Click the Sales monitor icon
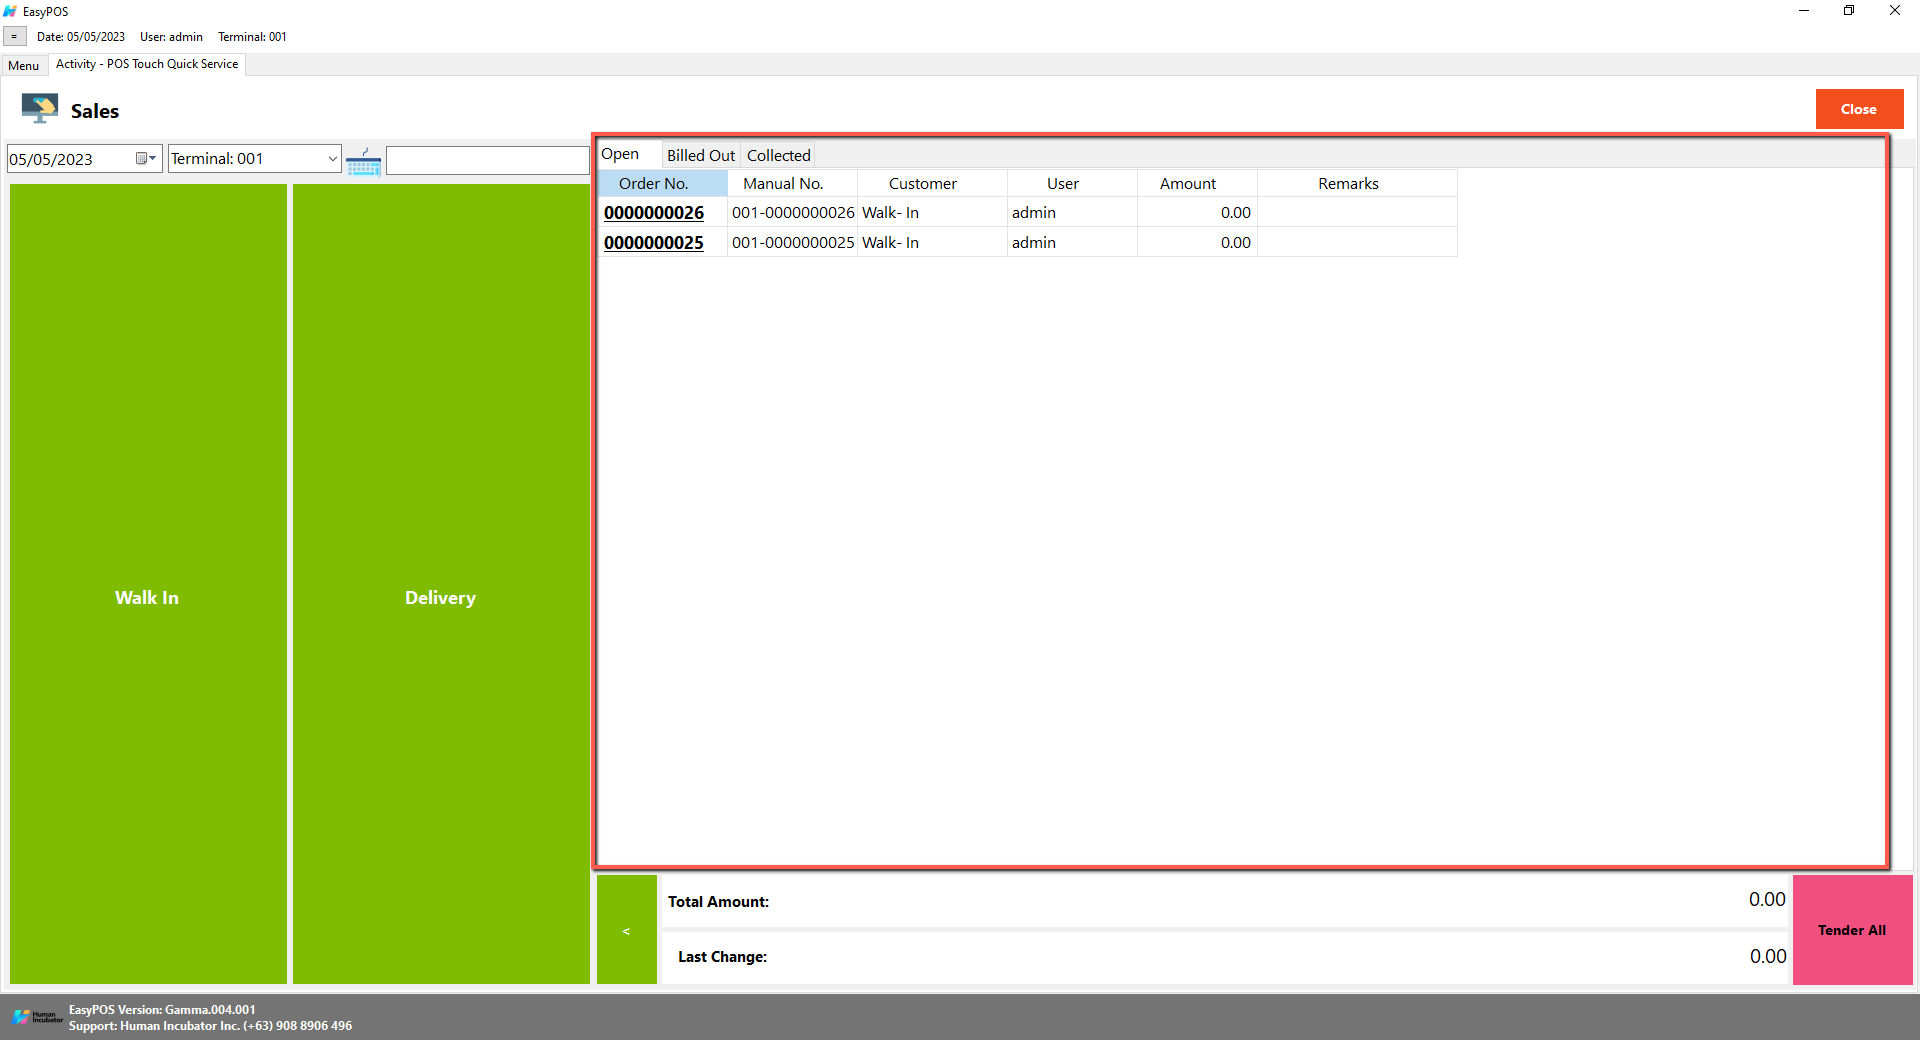The height and width of the screenshot is (1040, 1920). coord(40,108)
